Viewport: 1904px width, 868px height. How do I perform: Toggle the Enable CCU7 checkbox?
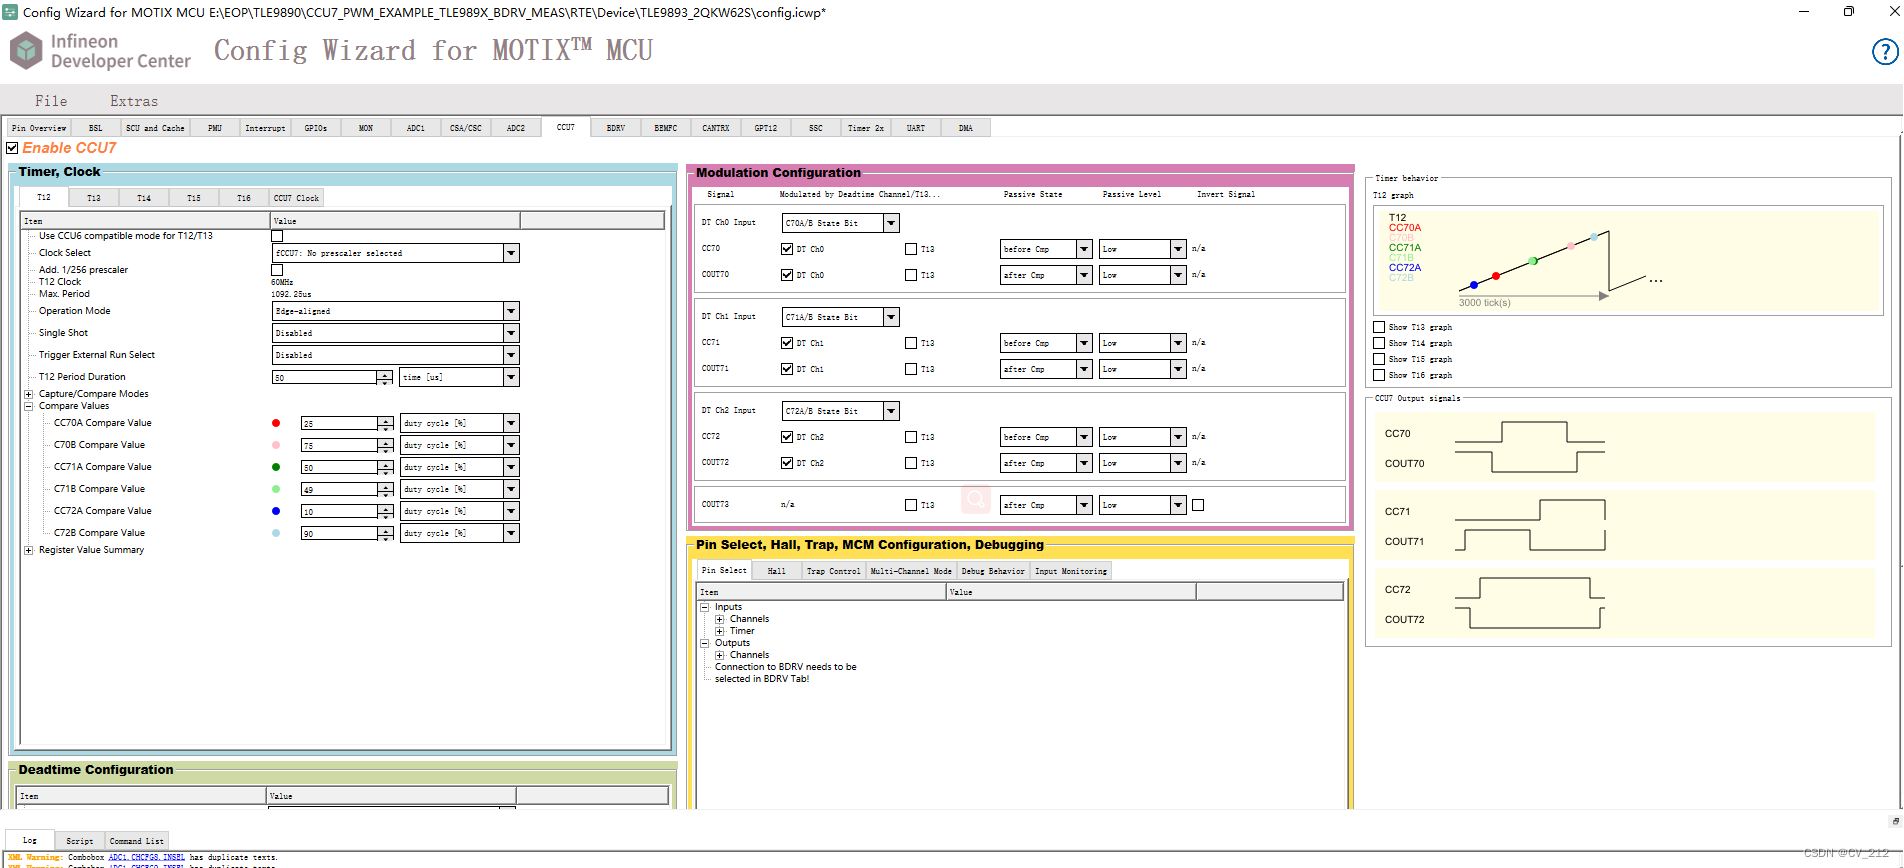pos(12,148)
